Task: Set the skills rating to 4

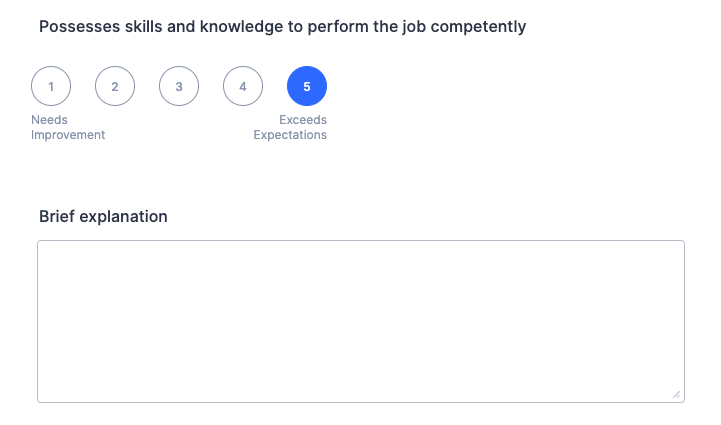Action: pos(243,86)
